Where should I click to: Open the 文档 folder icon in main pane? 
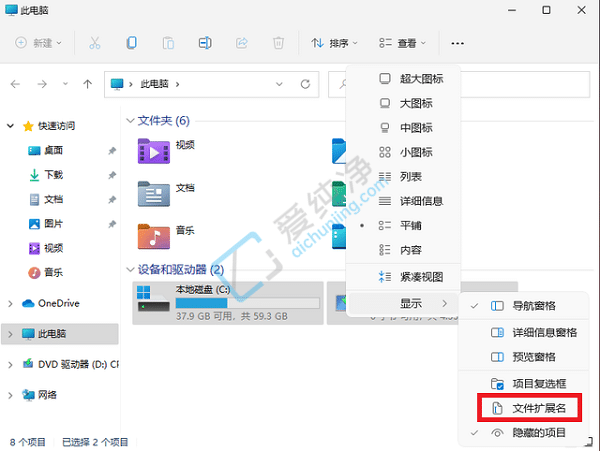point(154,194)
